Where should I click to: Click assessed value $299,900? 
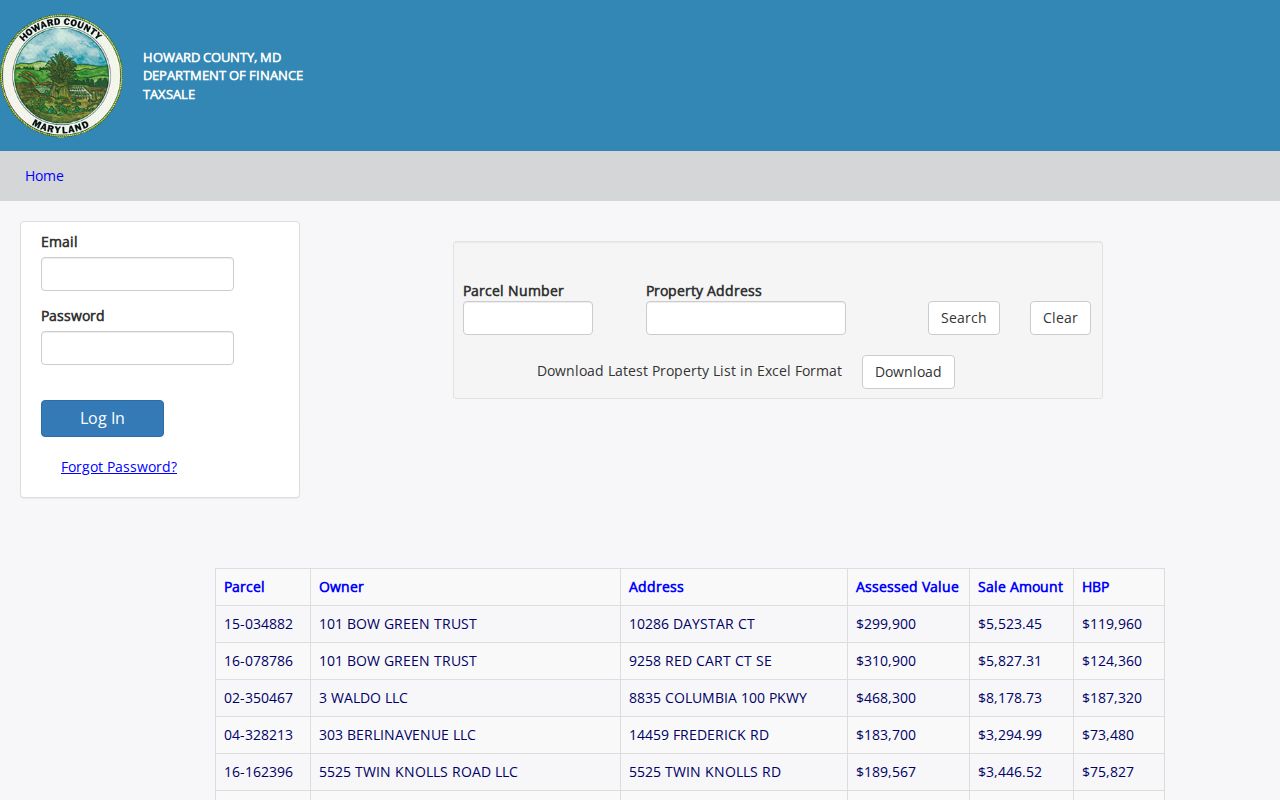click(x=886, y=624)
